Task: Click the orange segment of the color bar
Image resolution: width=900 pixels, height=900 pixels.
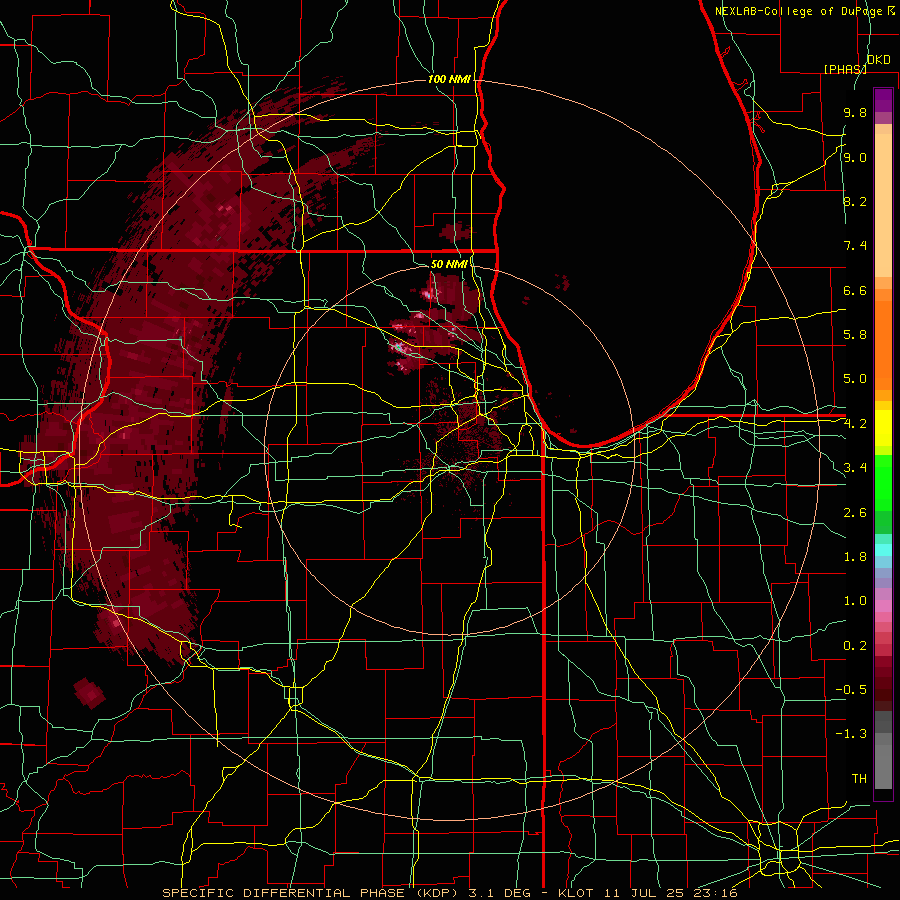Action: [883, 346]
